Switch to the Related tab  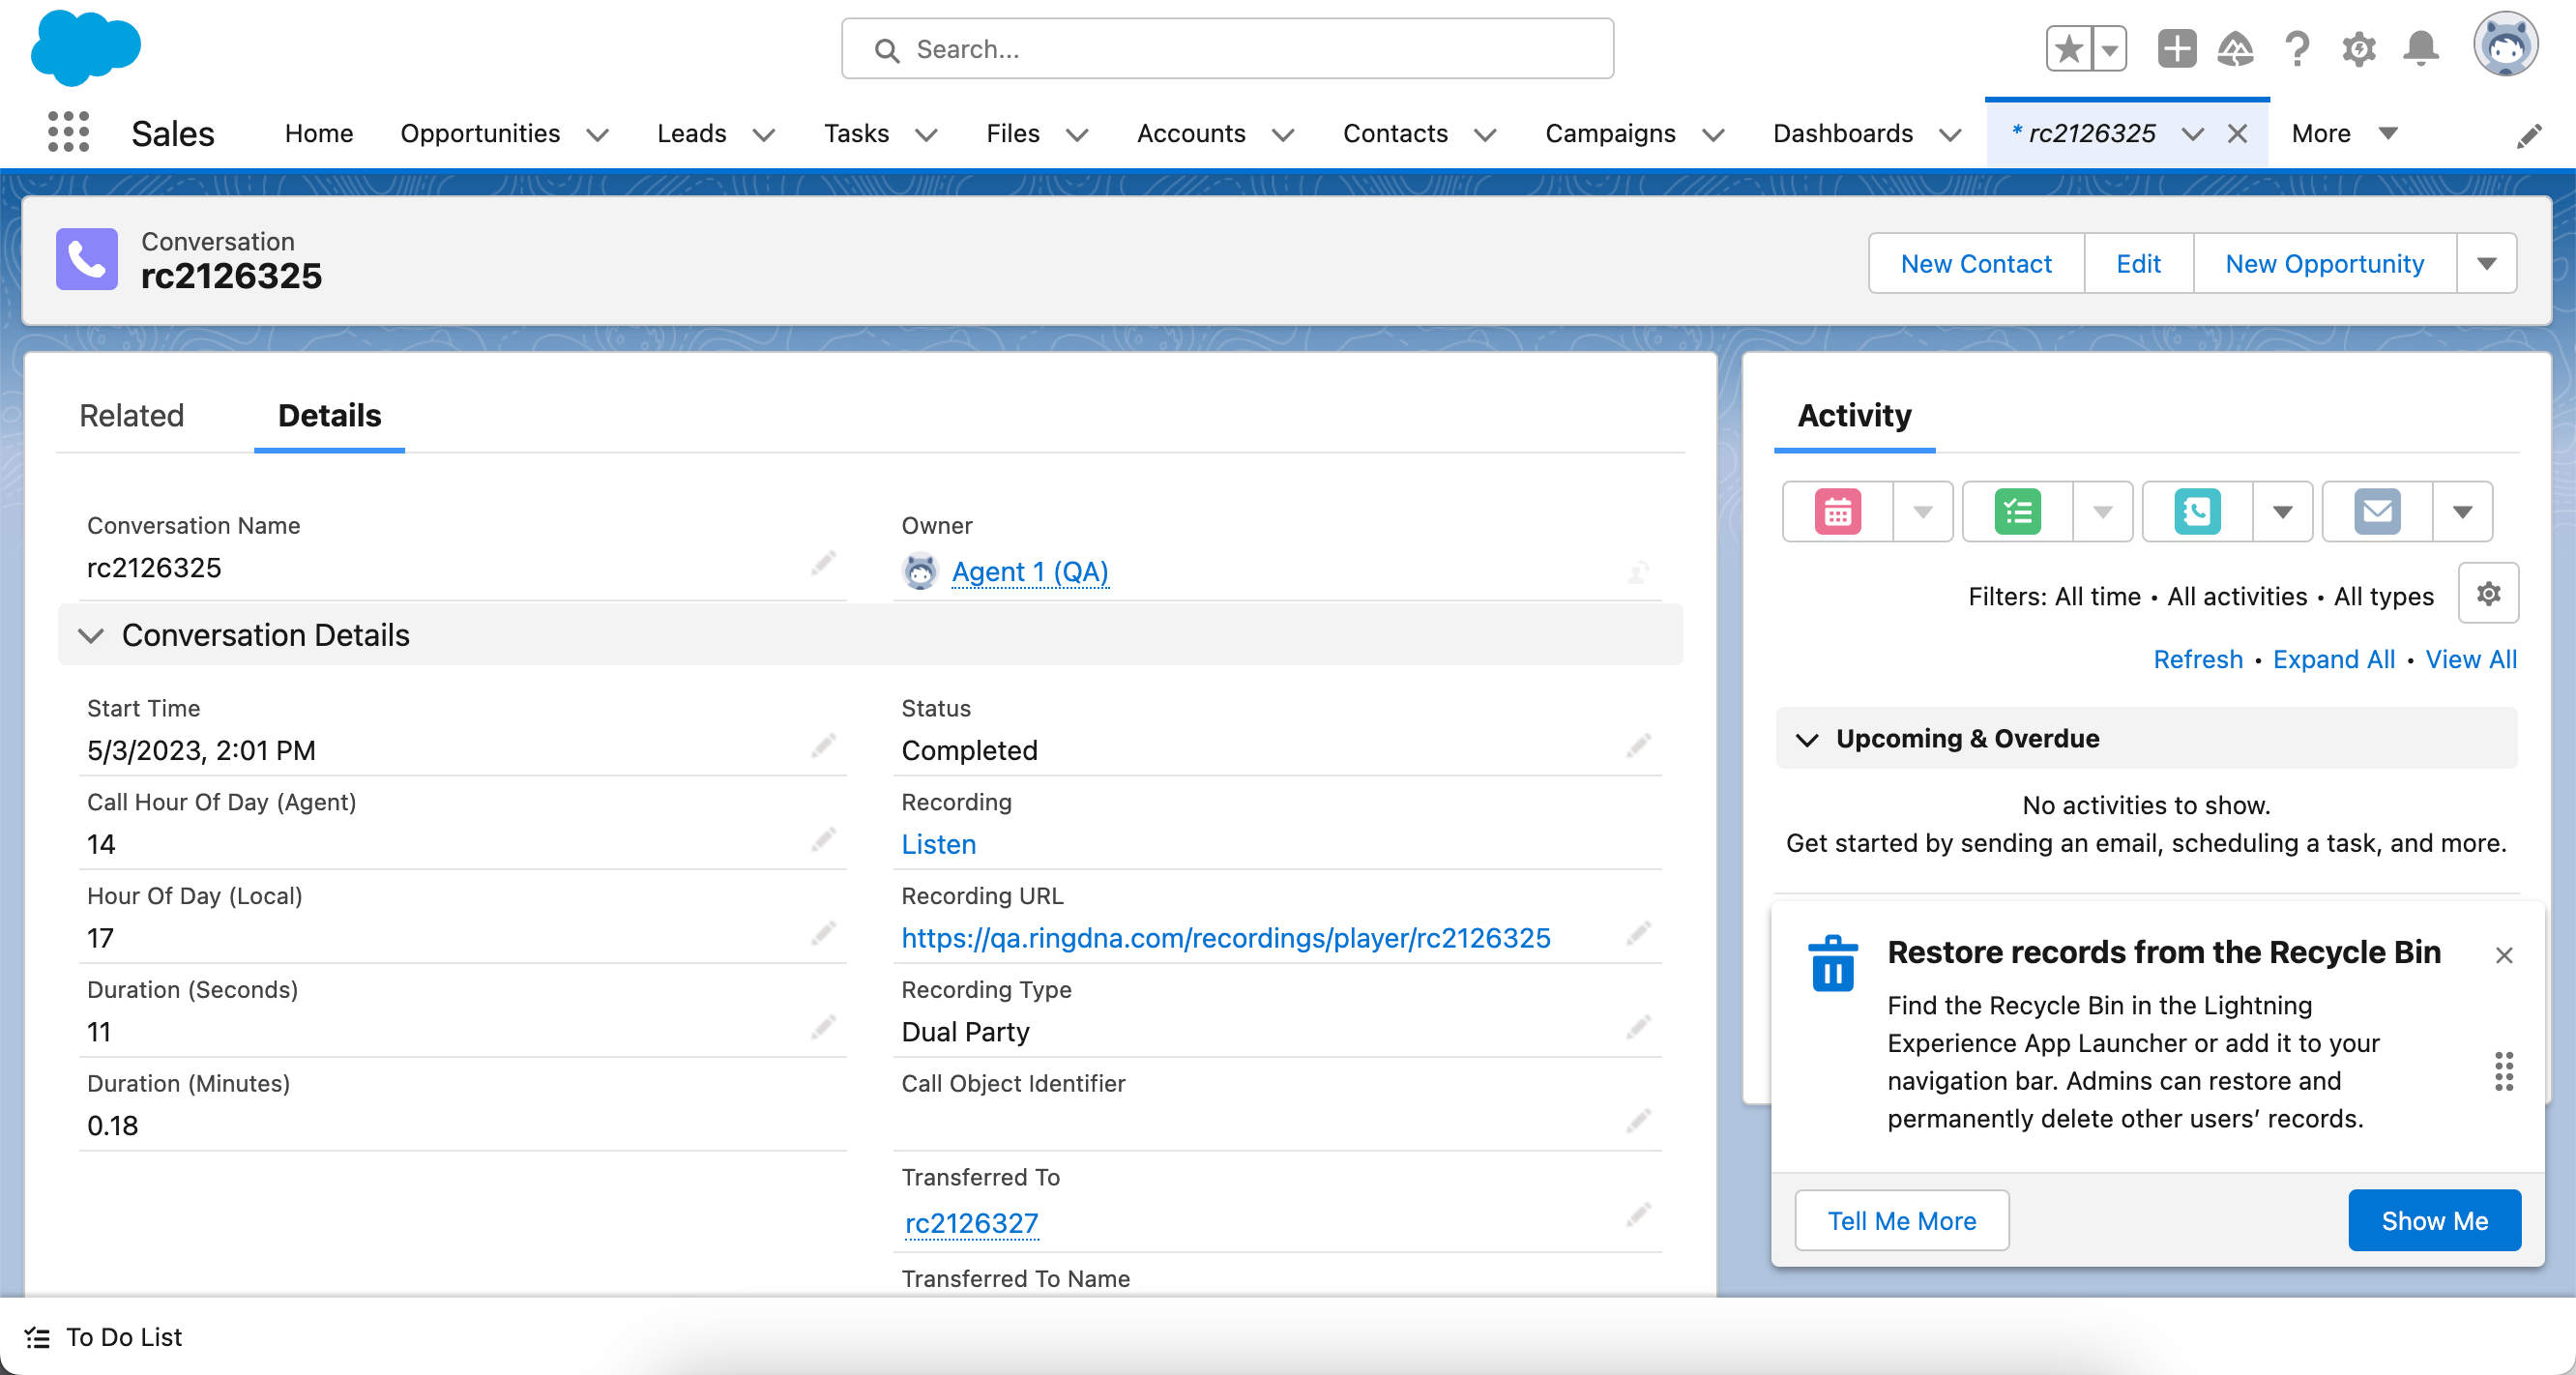(132, 416)
